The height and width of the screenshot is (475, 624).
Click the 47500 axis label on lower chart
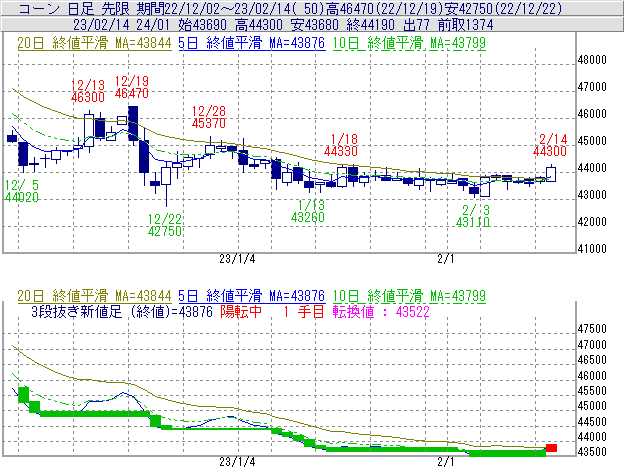click(592, 329)
